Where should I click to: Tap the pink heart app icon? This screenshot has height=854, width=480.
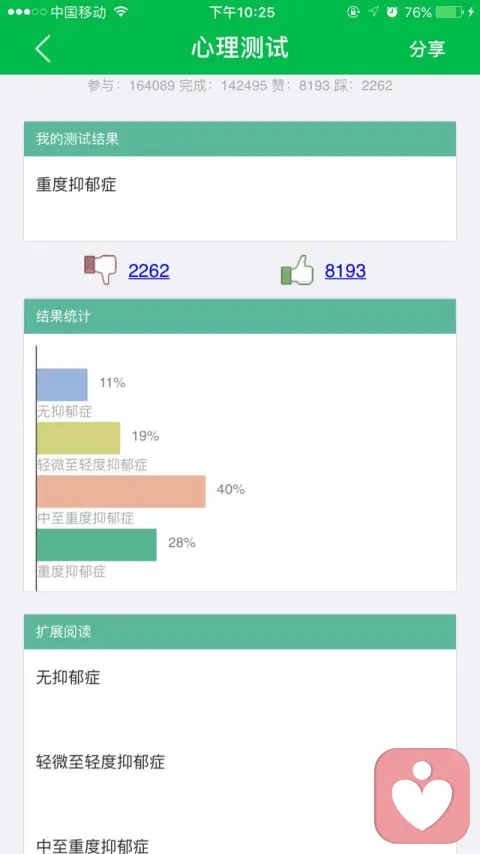click(422, 795)
